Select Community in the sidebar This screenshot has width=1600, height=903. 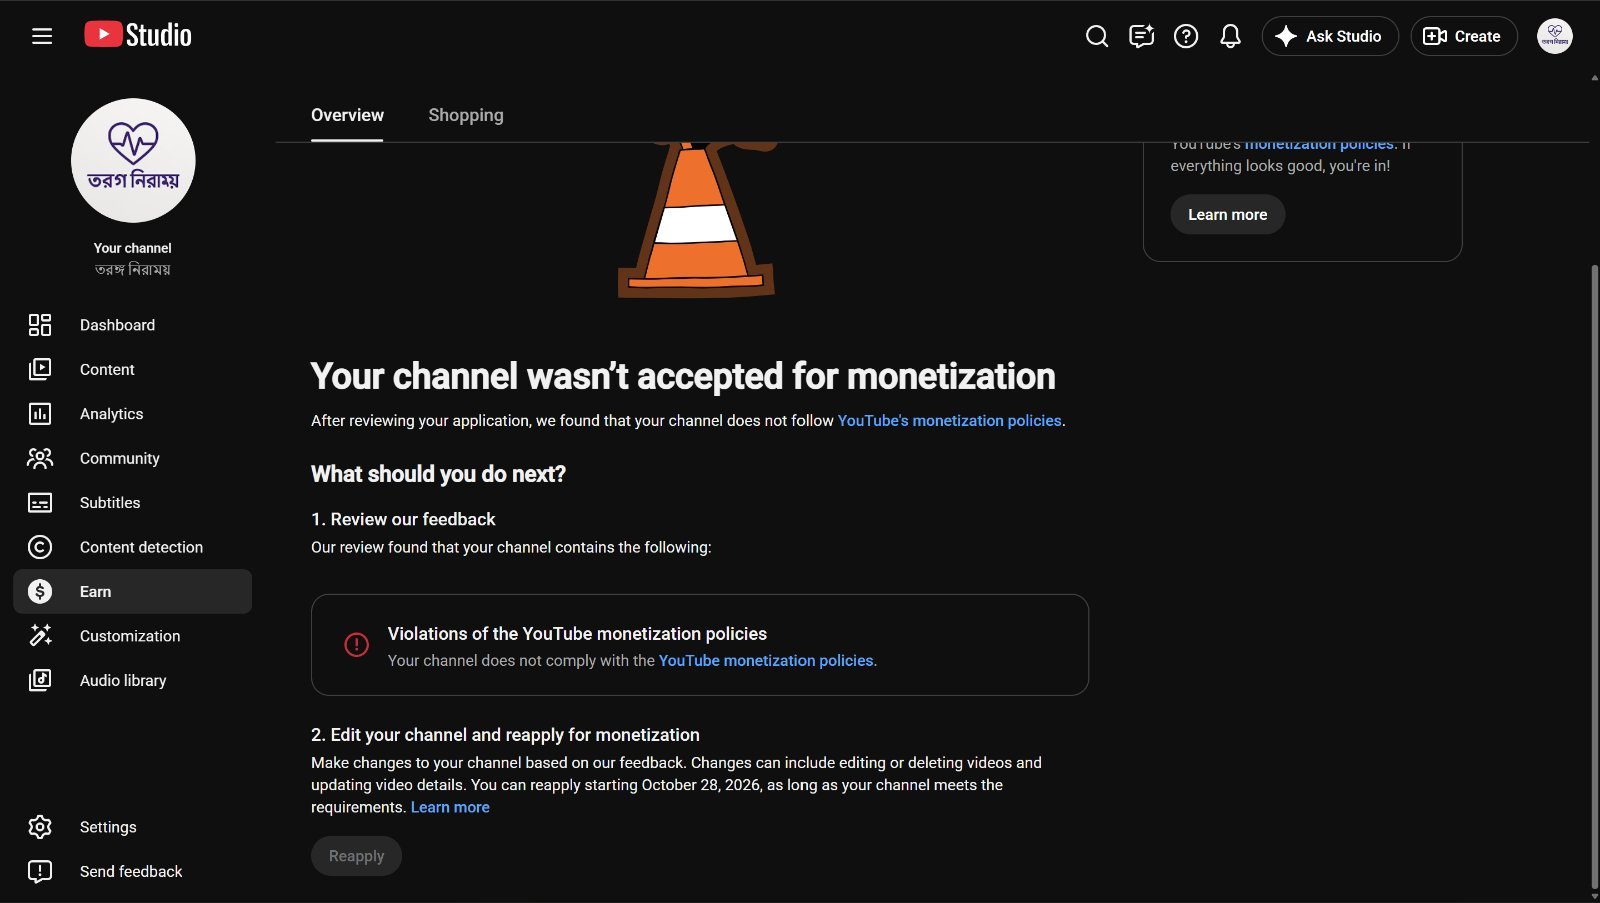pyautogui.click(x=133, y=458)
